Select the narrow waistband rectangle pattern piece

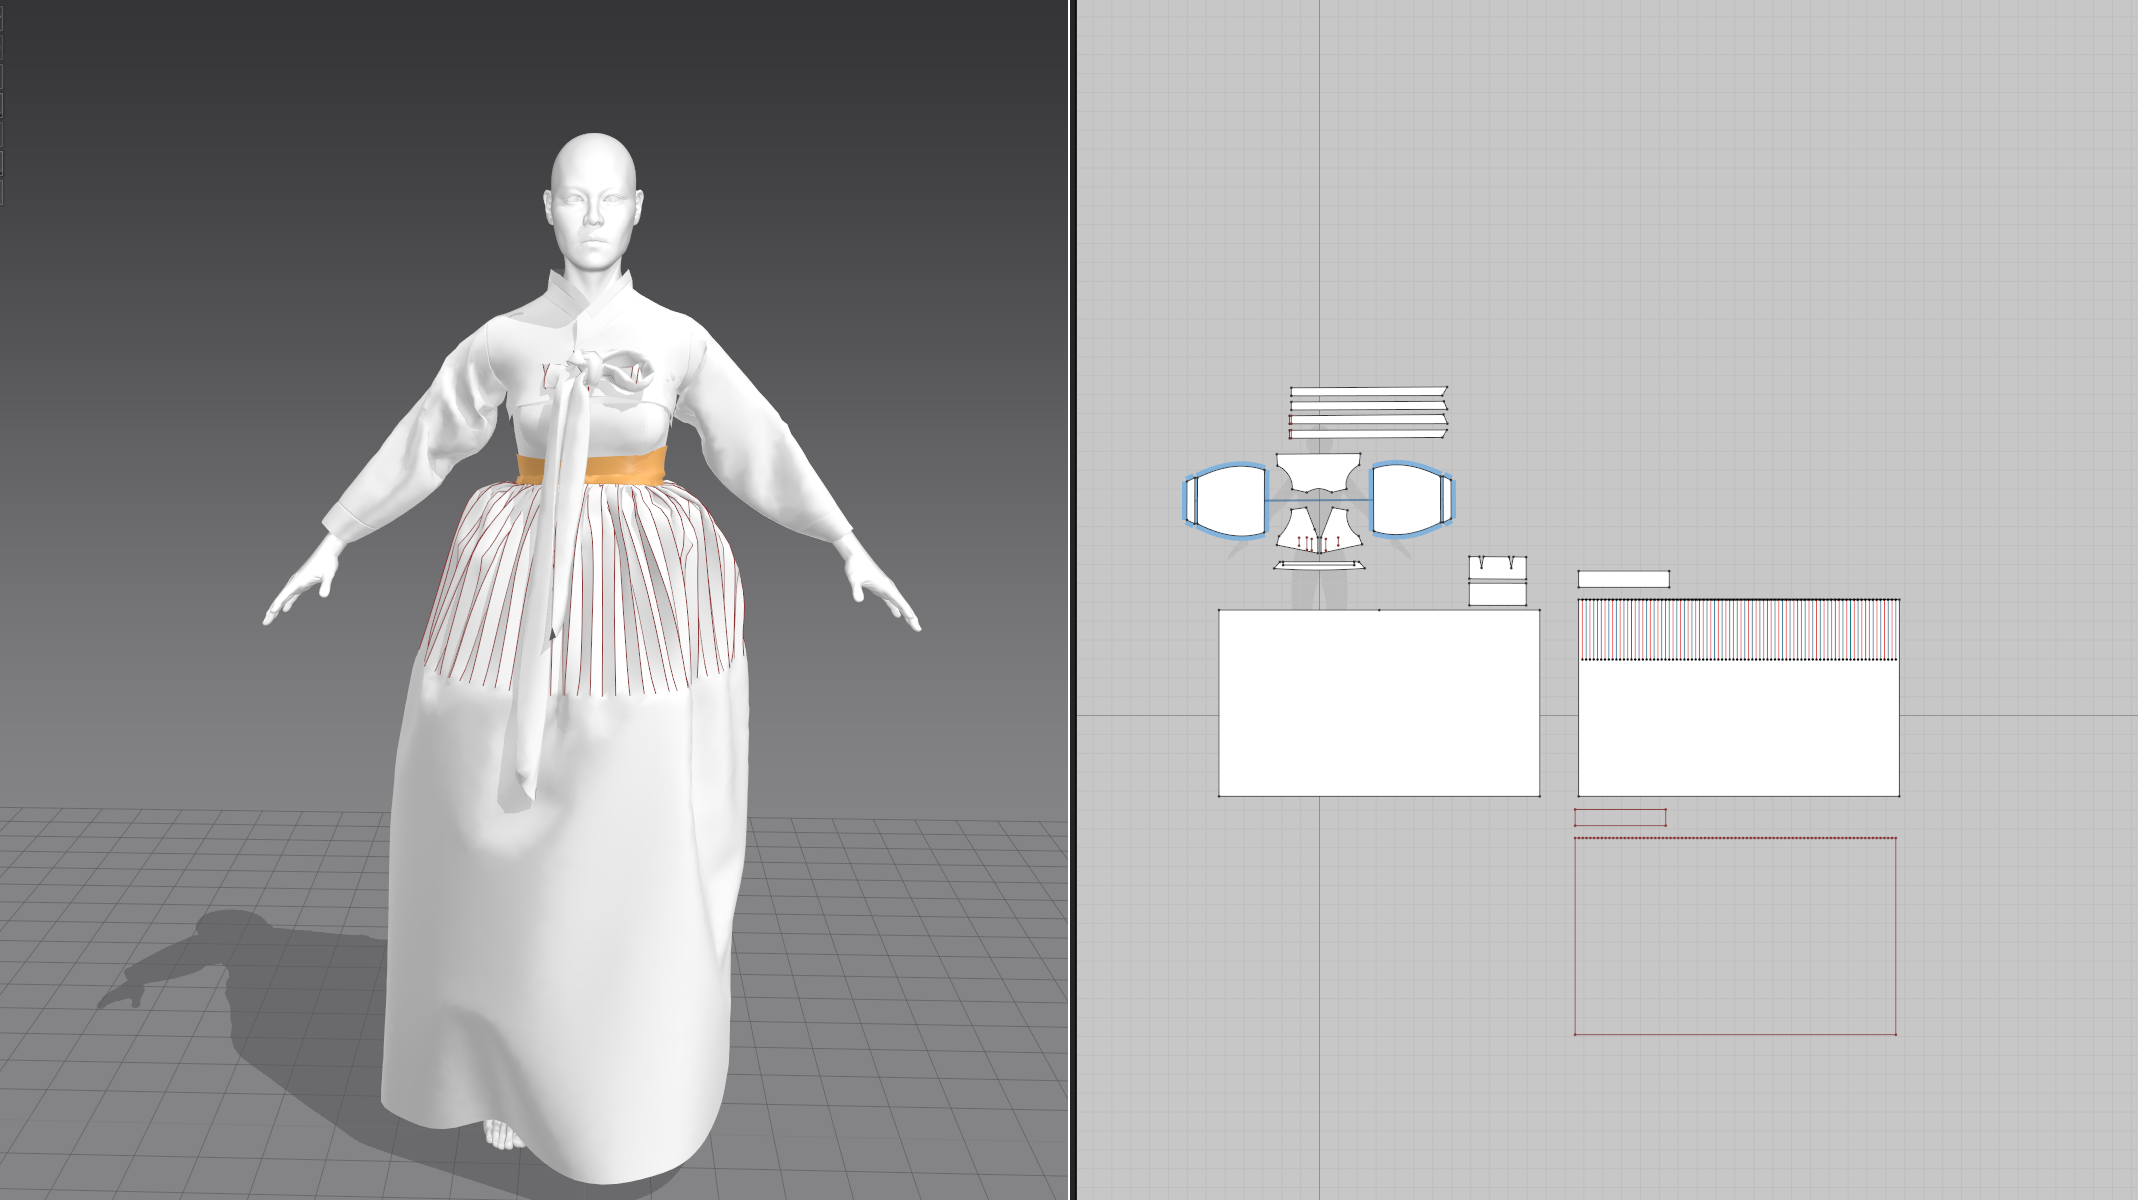coord(1622,578)
